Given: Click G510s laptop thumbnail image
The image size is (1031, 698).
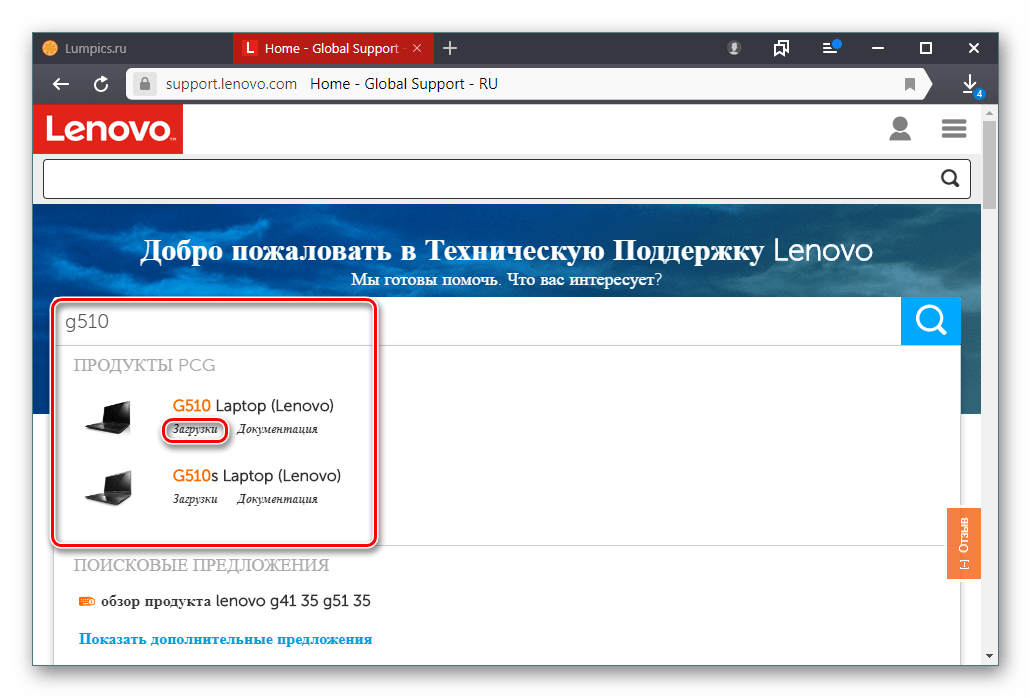Looking at the screenshot, I should point(108,488).
